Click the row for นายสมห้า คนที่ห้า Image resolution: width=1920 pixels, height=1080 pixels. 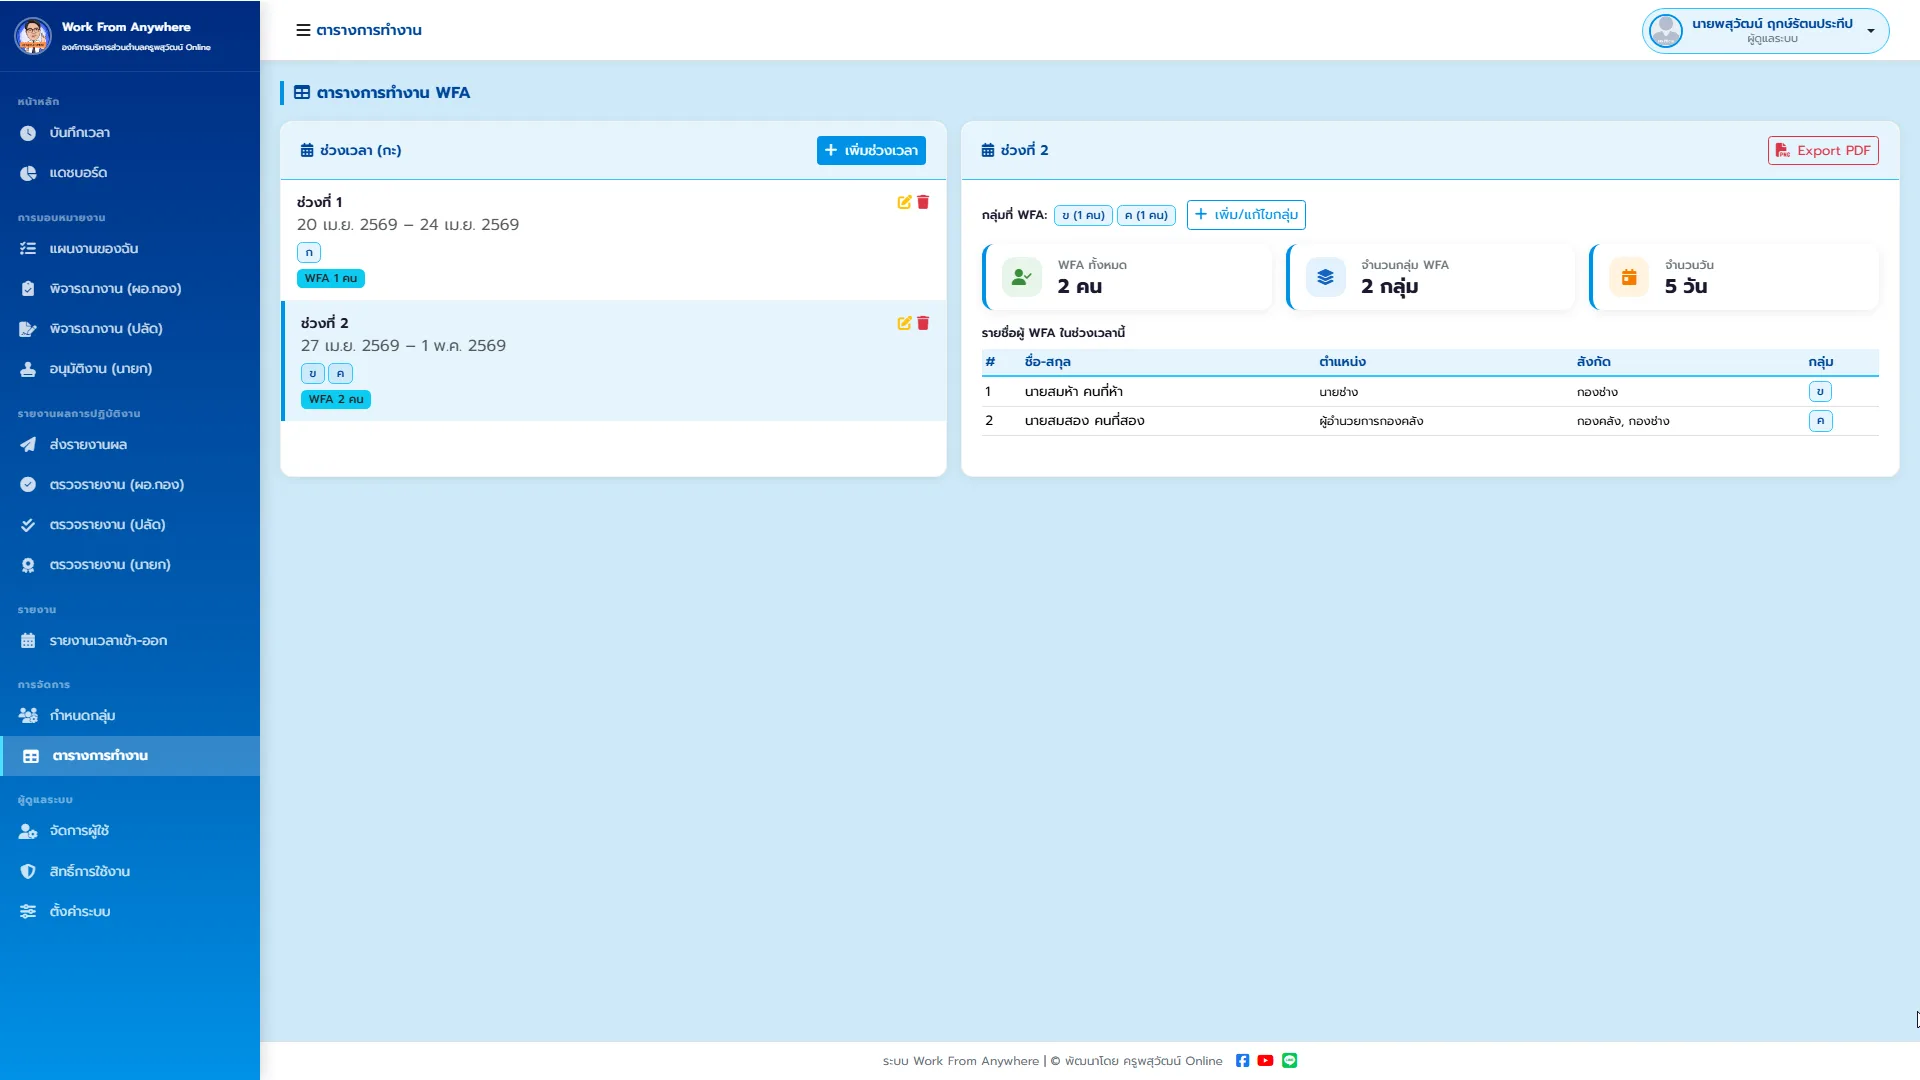[1430, 392]
